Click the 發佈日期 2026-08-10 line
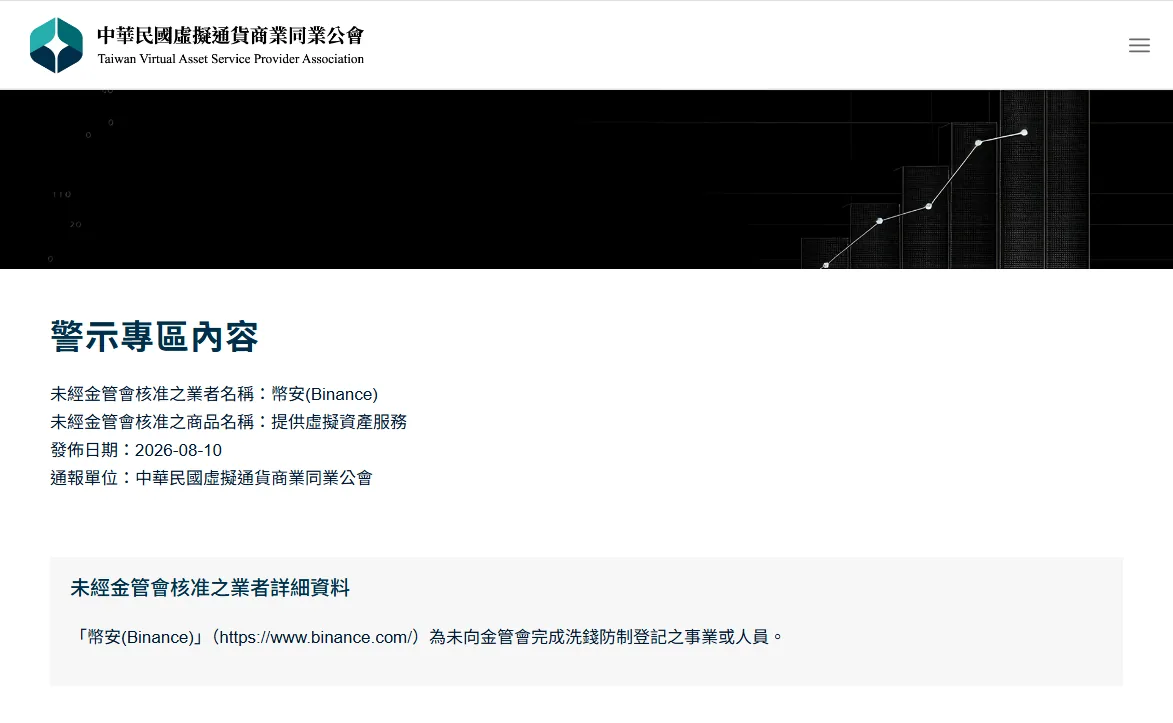Image resolution: width=1173 pixels, height=723 pixels. tap(136, 451)
